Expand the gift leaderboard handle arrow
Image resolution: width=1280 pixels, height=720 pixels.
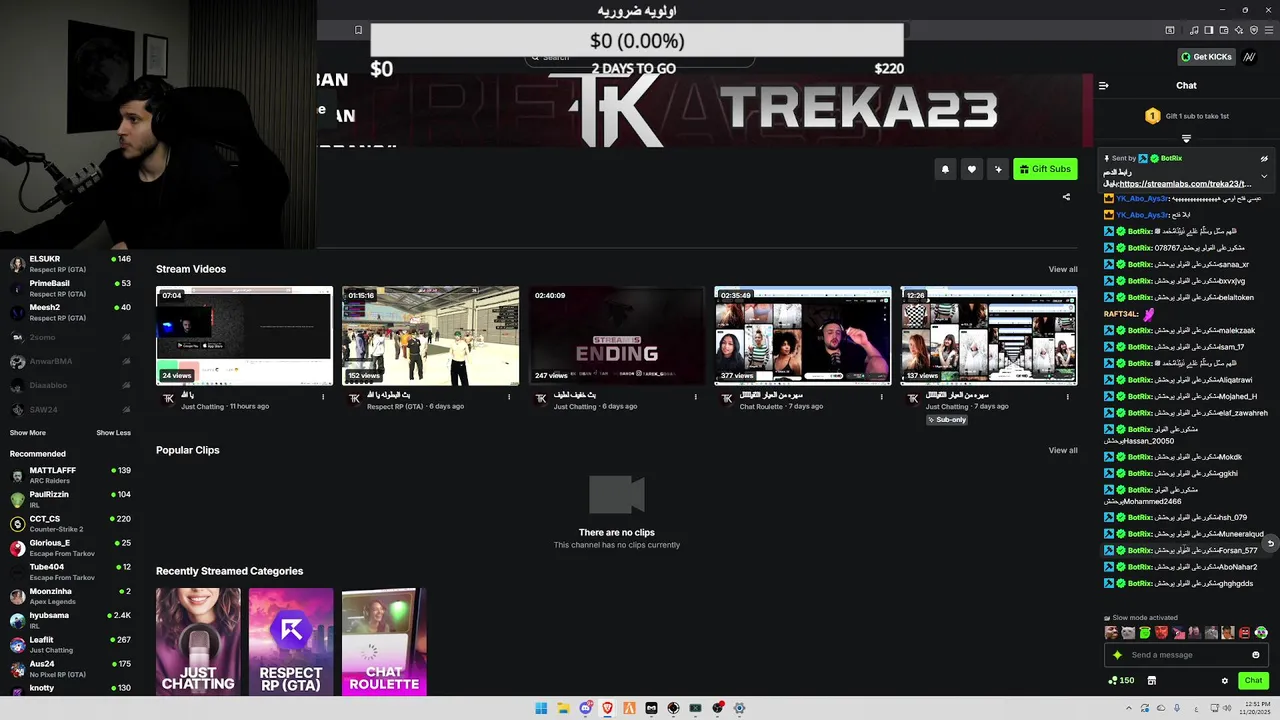tap(1186, 138)
